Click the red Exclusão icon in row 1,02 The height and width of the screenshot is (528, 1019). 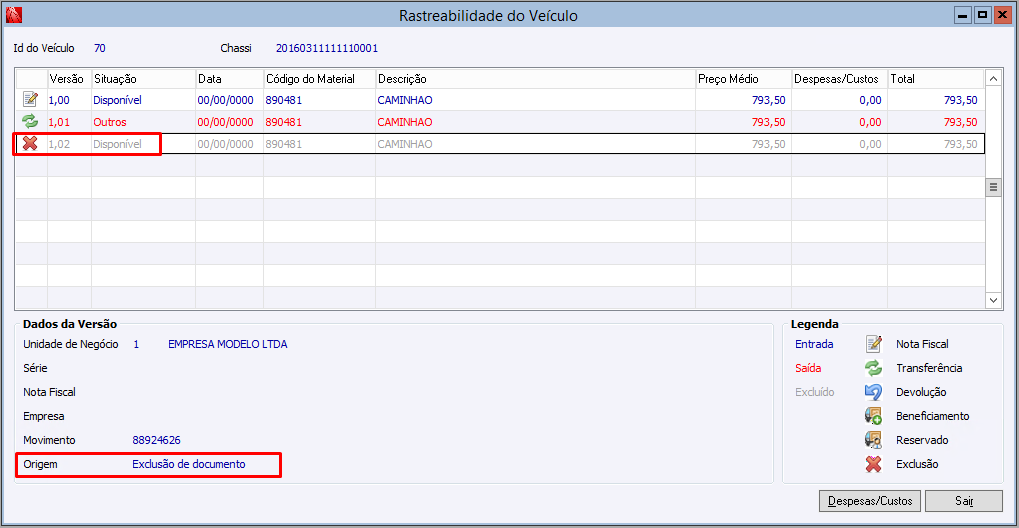[30, 144]
